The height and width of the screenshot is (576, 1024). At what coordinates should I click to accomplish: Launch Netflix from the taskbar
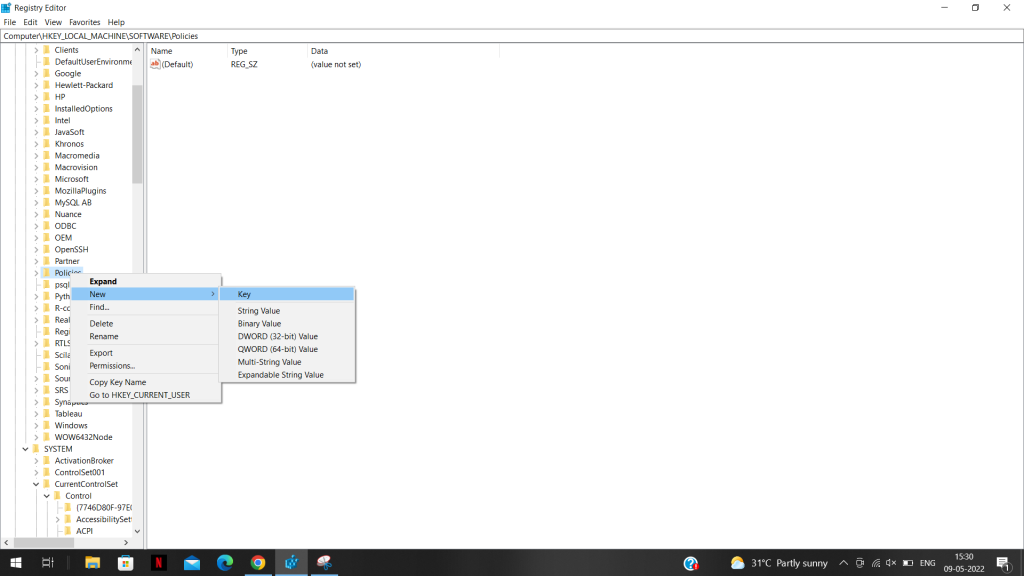160,562
